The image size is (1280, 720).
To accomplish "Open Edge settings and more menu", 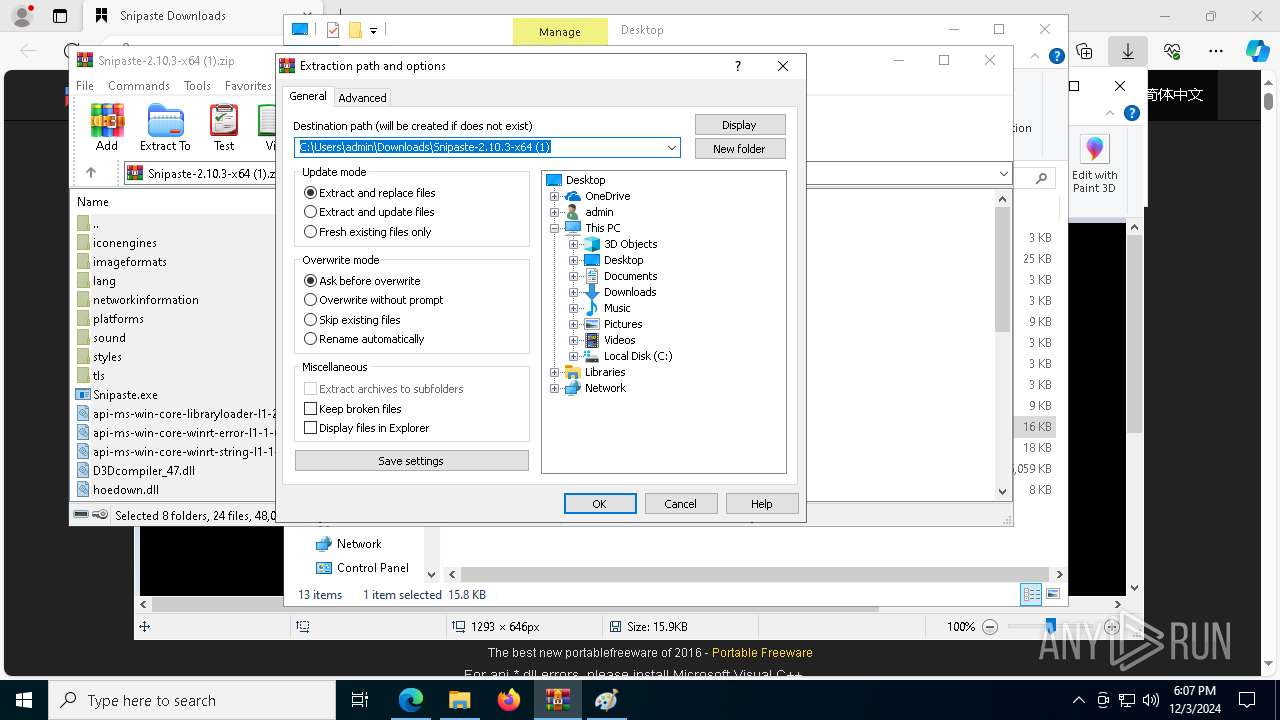I will (1216, 51).
